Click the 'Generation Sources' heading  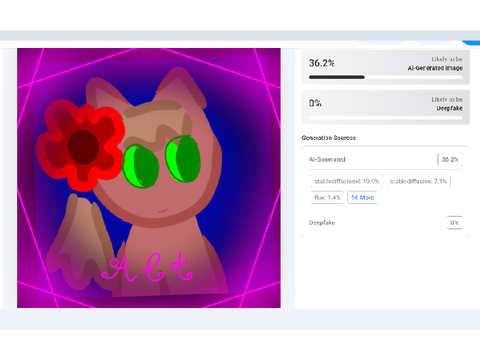(x=329, y=138)
